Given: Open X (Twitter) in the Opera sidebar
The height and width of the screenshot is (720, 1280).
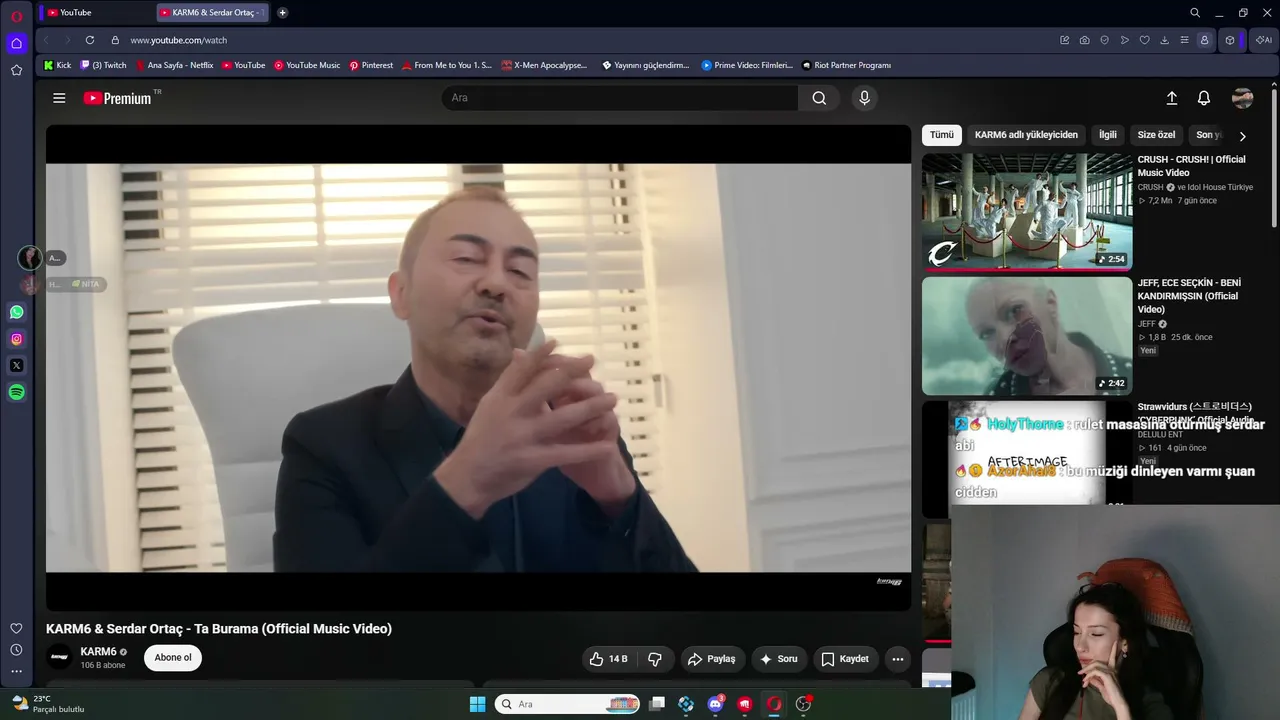Looking at the screenshot, I should (16, 366).
